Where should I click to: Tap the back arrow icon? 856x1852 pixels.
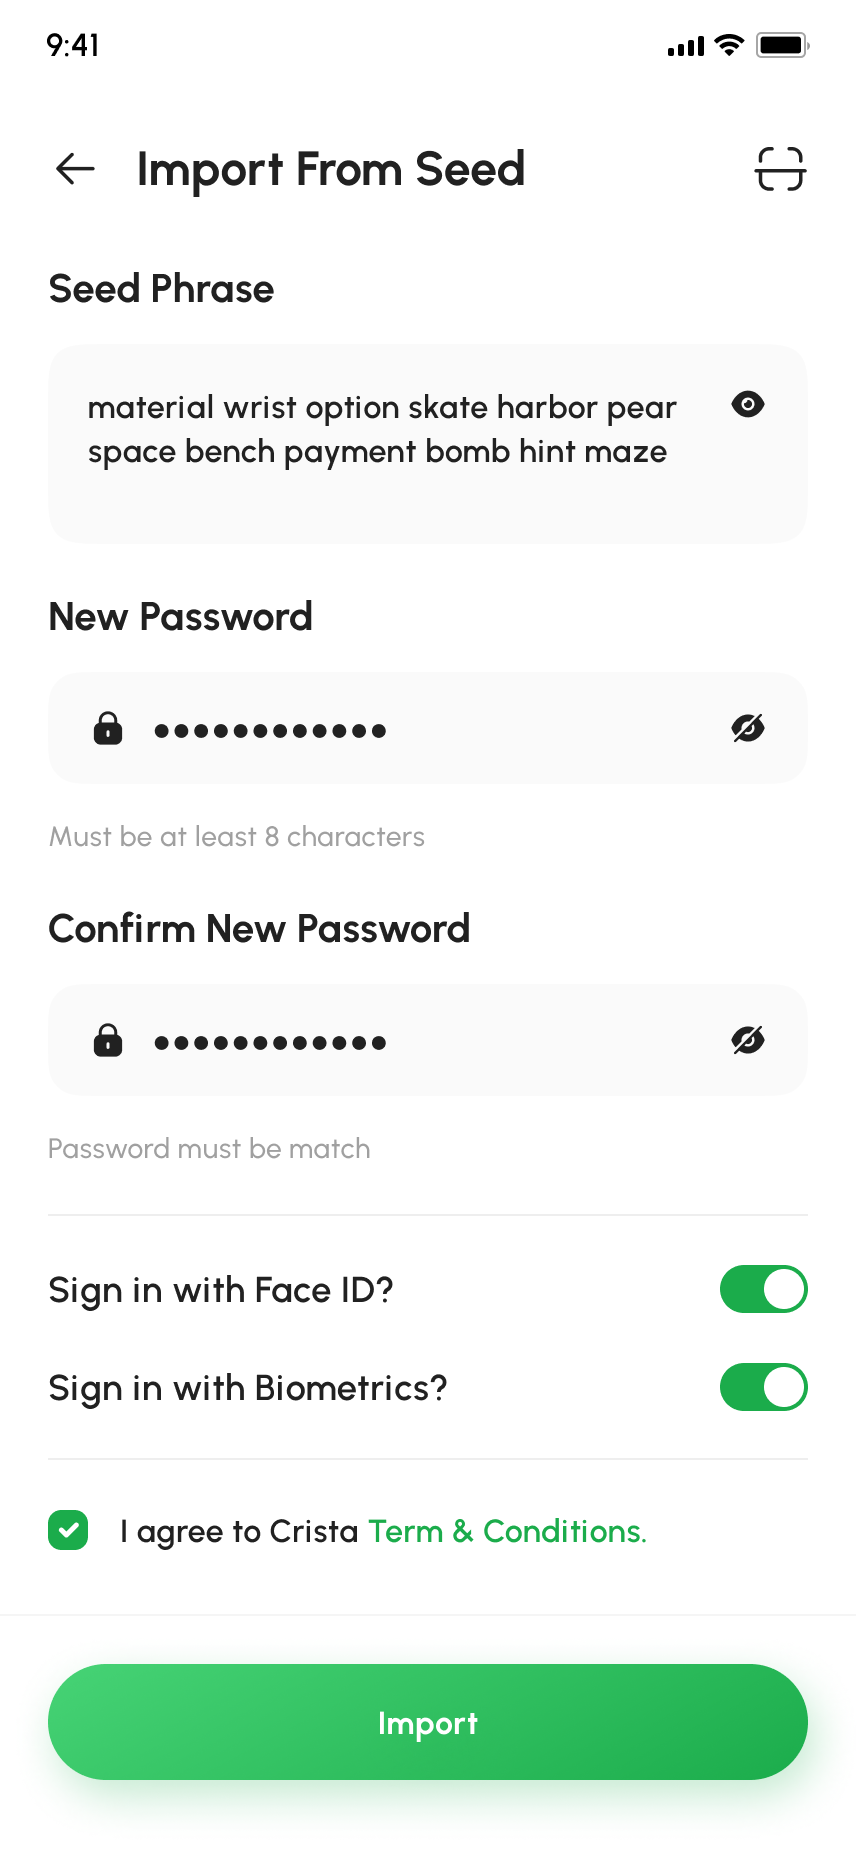75,169
